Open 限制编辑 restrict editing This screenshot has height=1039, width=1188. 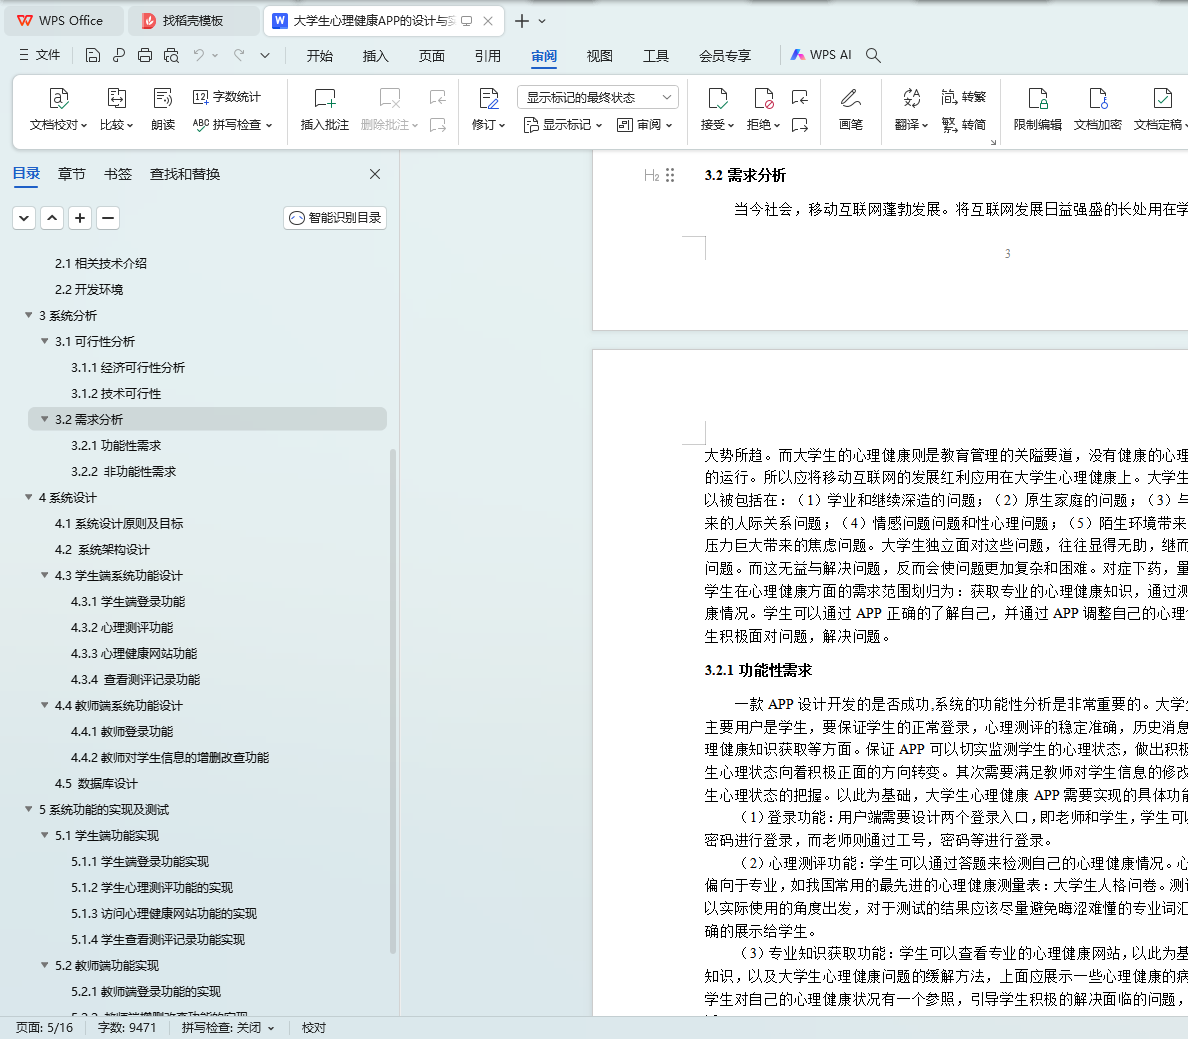coord(1037,109)
